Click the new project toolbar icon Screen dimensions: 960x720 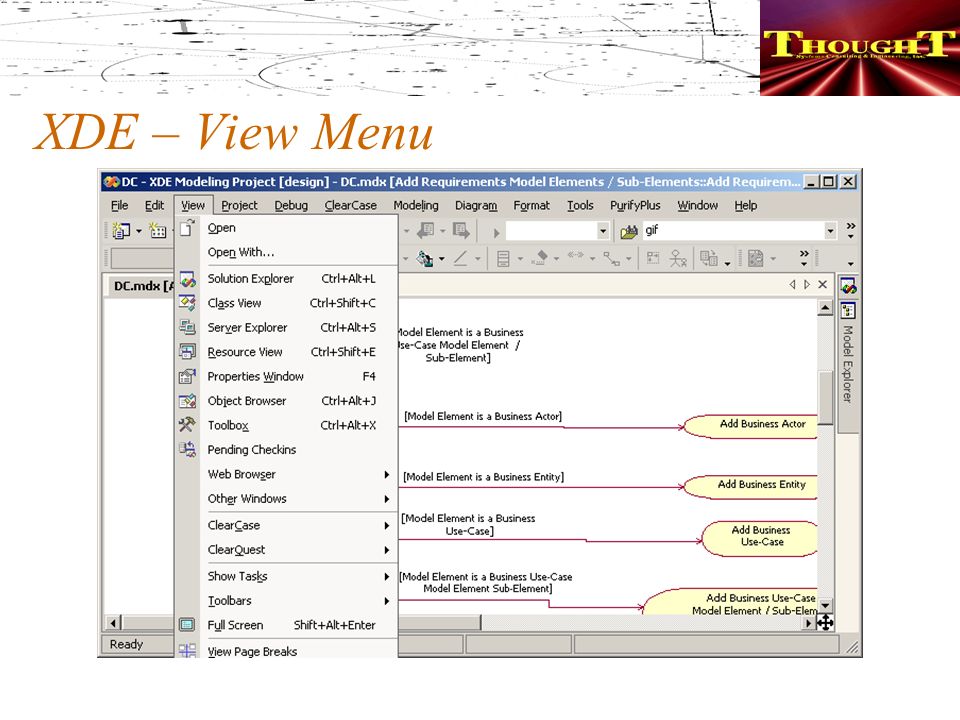[x=121, y=230]
